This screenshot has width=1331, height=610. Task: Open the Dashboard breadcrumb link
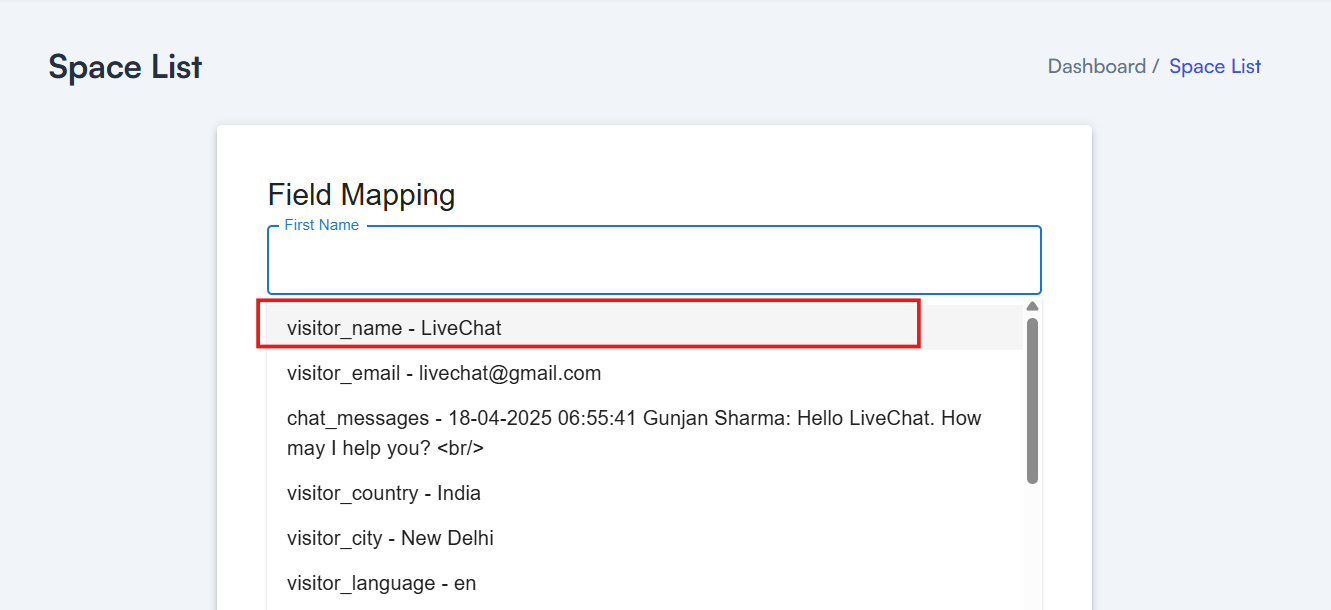click(1096, 67)
